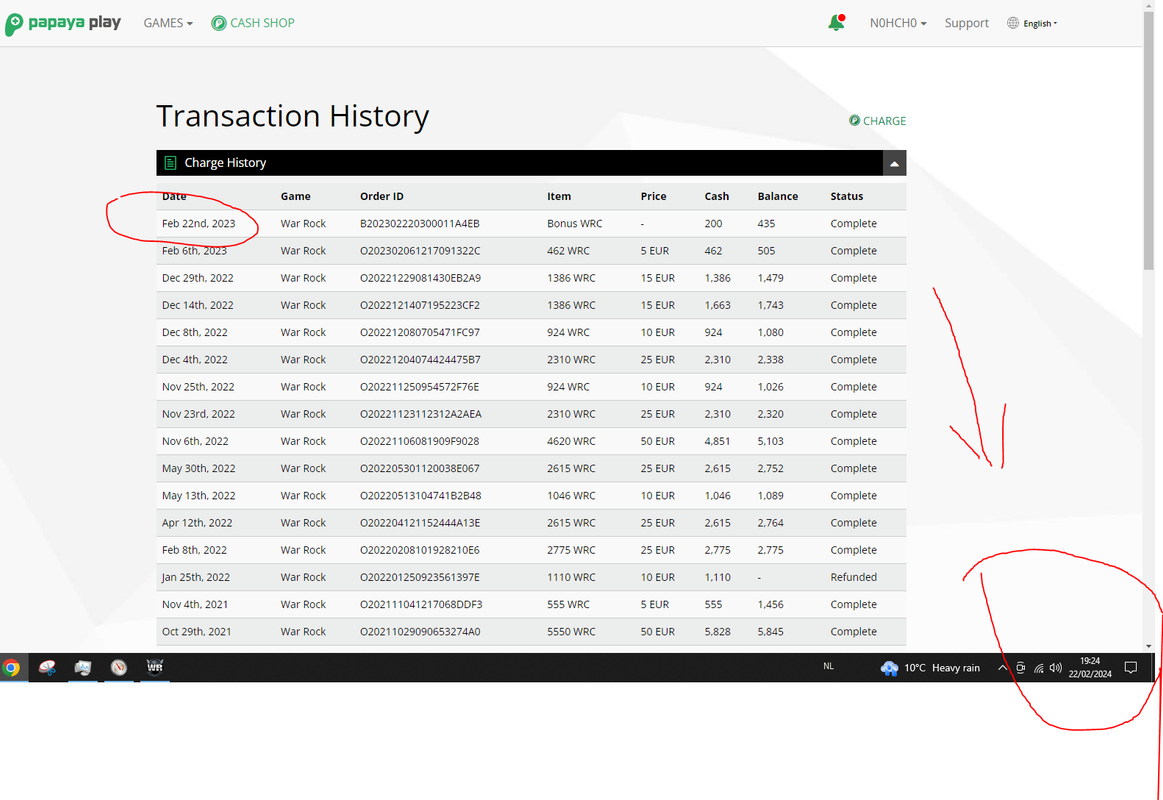Screen dimensions: 1163x800
Task: Open the red circular taskbar app
Action: (x=119, y=667)
